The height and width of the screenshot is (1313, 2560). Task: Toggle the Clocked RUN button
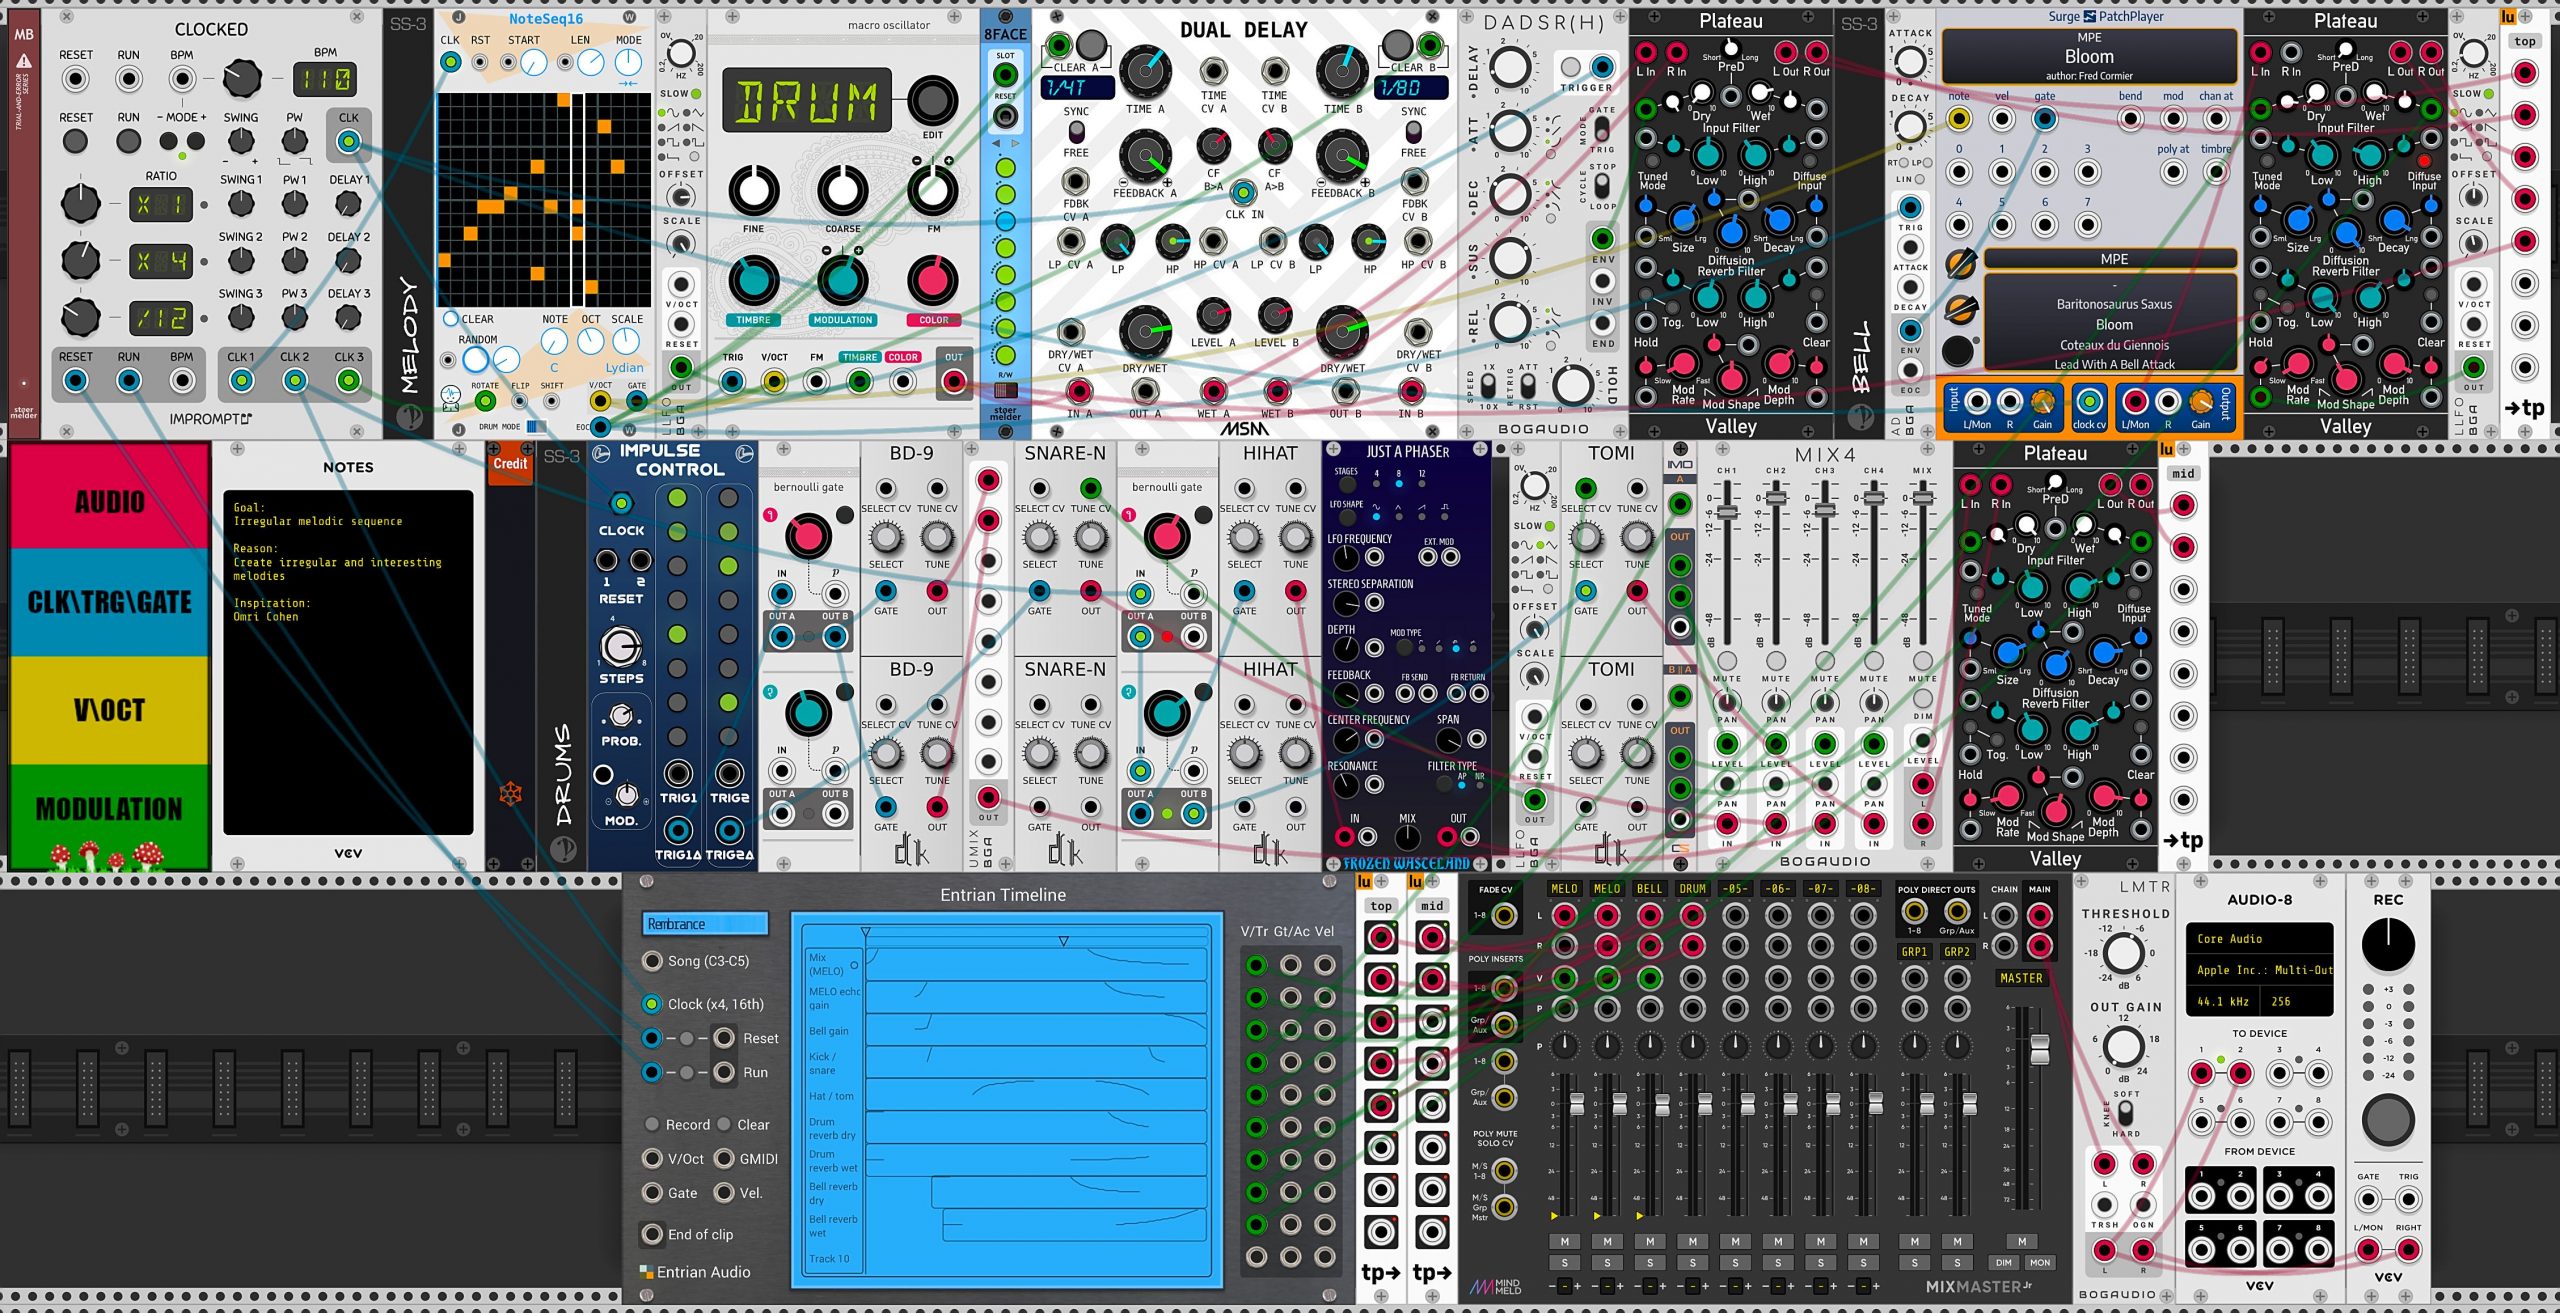[128, 141]
